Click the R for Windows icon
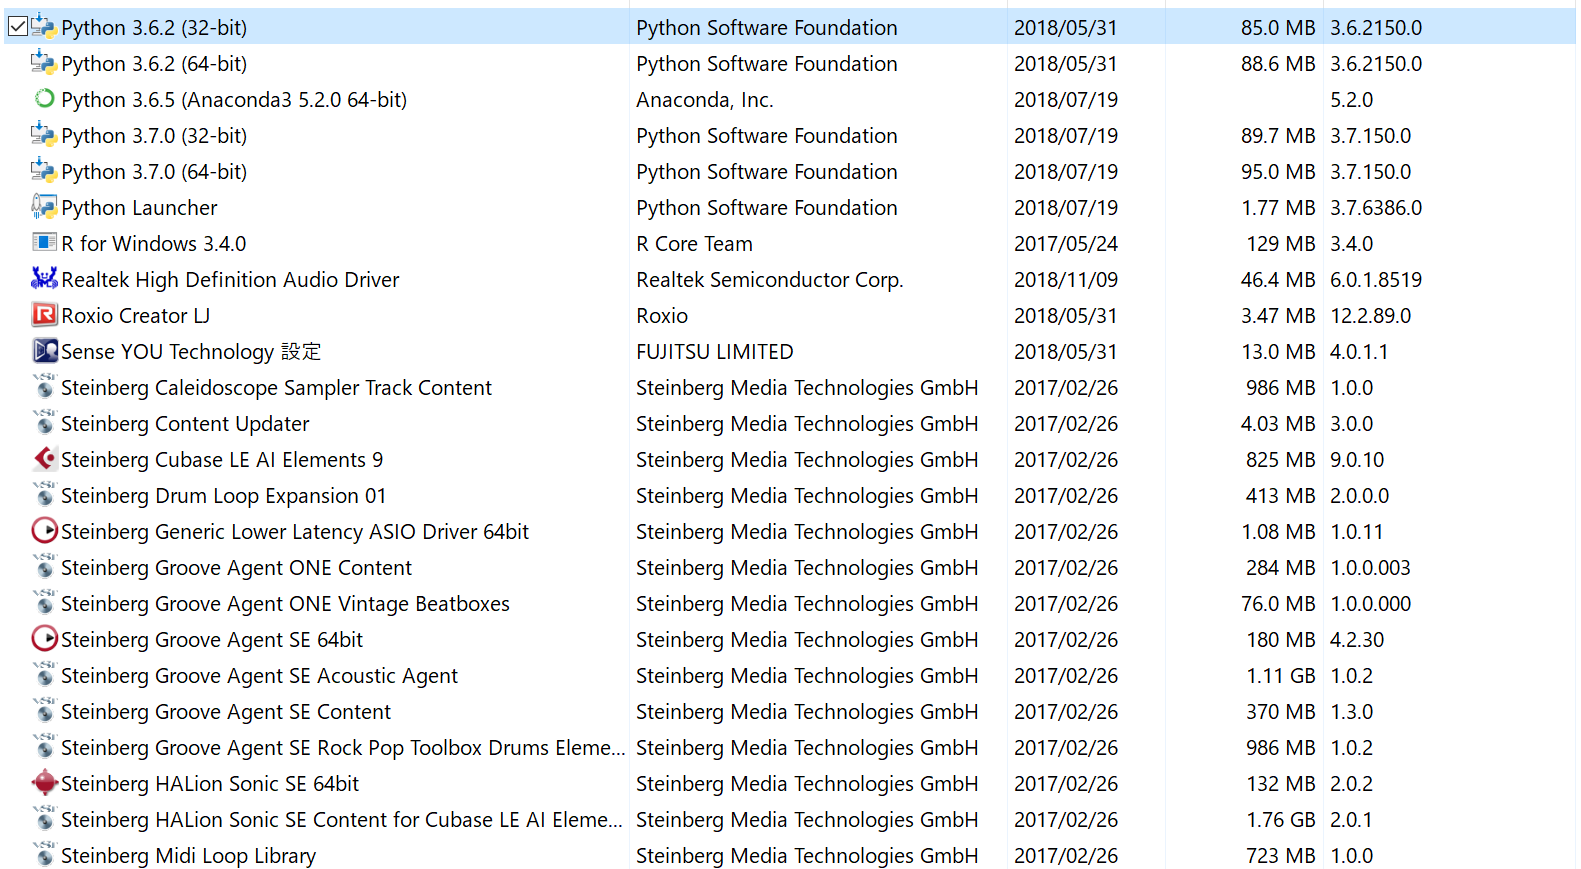 pyautogui.click(x=44, y=243)
